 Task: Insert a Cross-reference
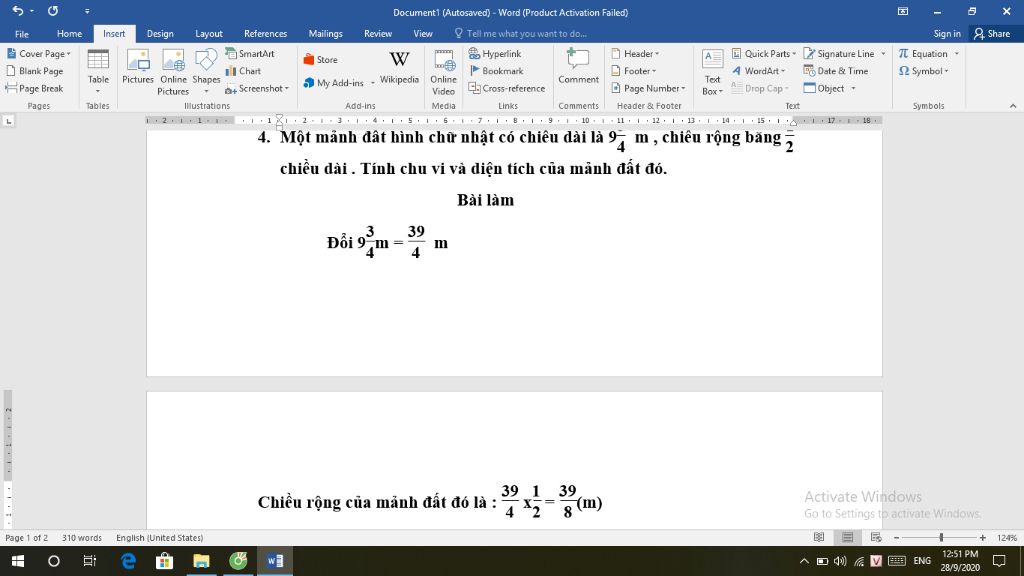507,88
